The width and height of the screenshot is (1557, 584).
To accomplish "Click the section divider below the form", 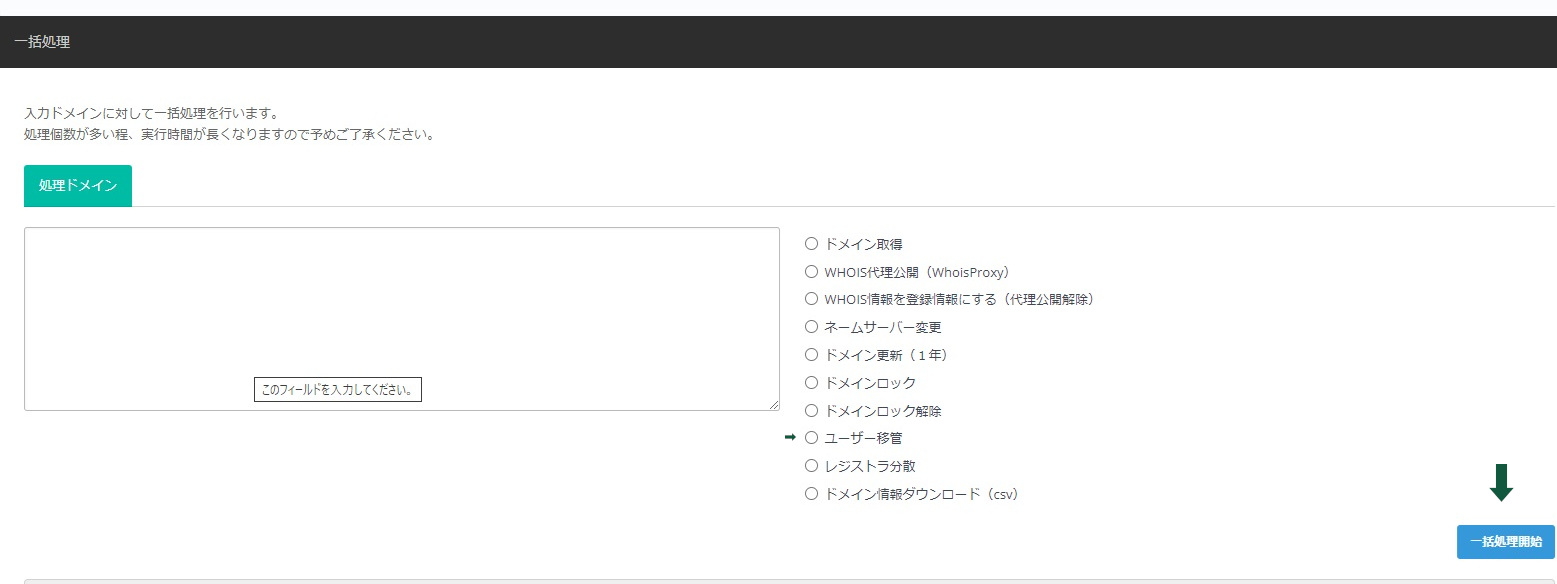I will coord(778,580).
